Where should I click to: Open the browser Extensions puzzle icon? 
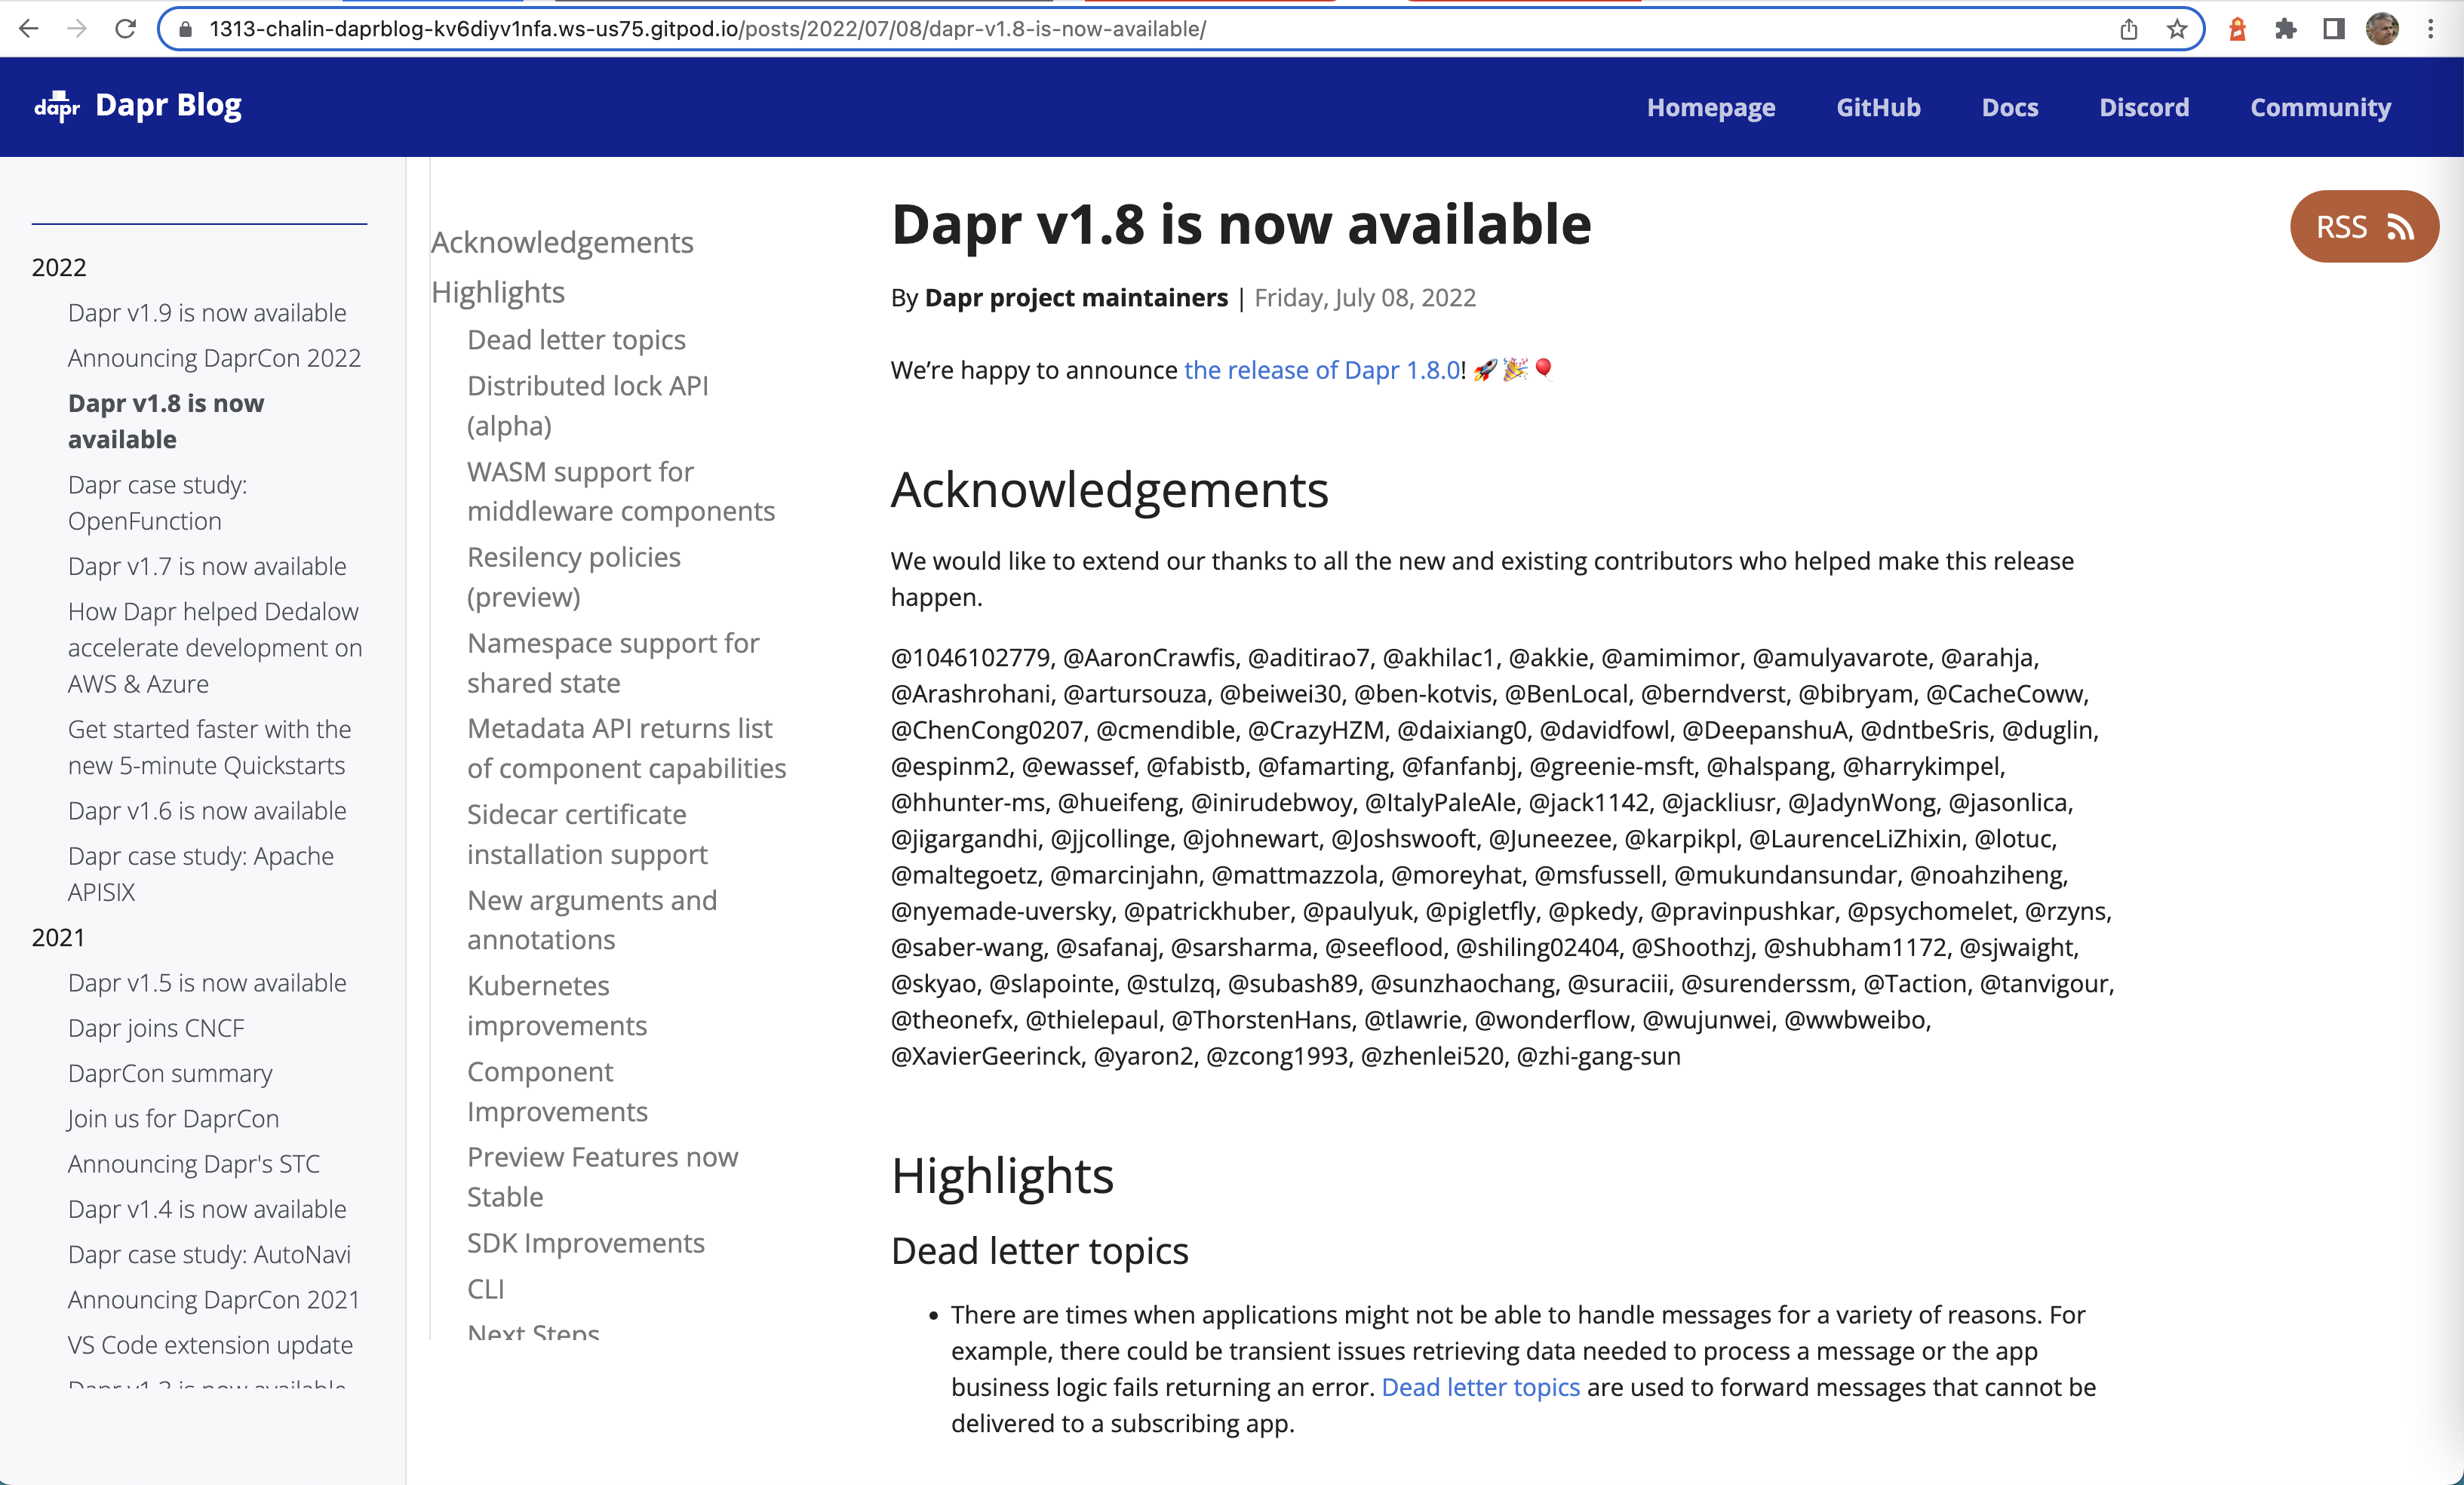[2285, 29]
